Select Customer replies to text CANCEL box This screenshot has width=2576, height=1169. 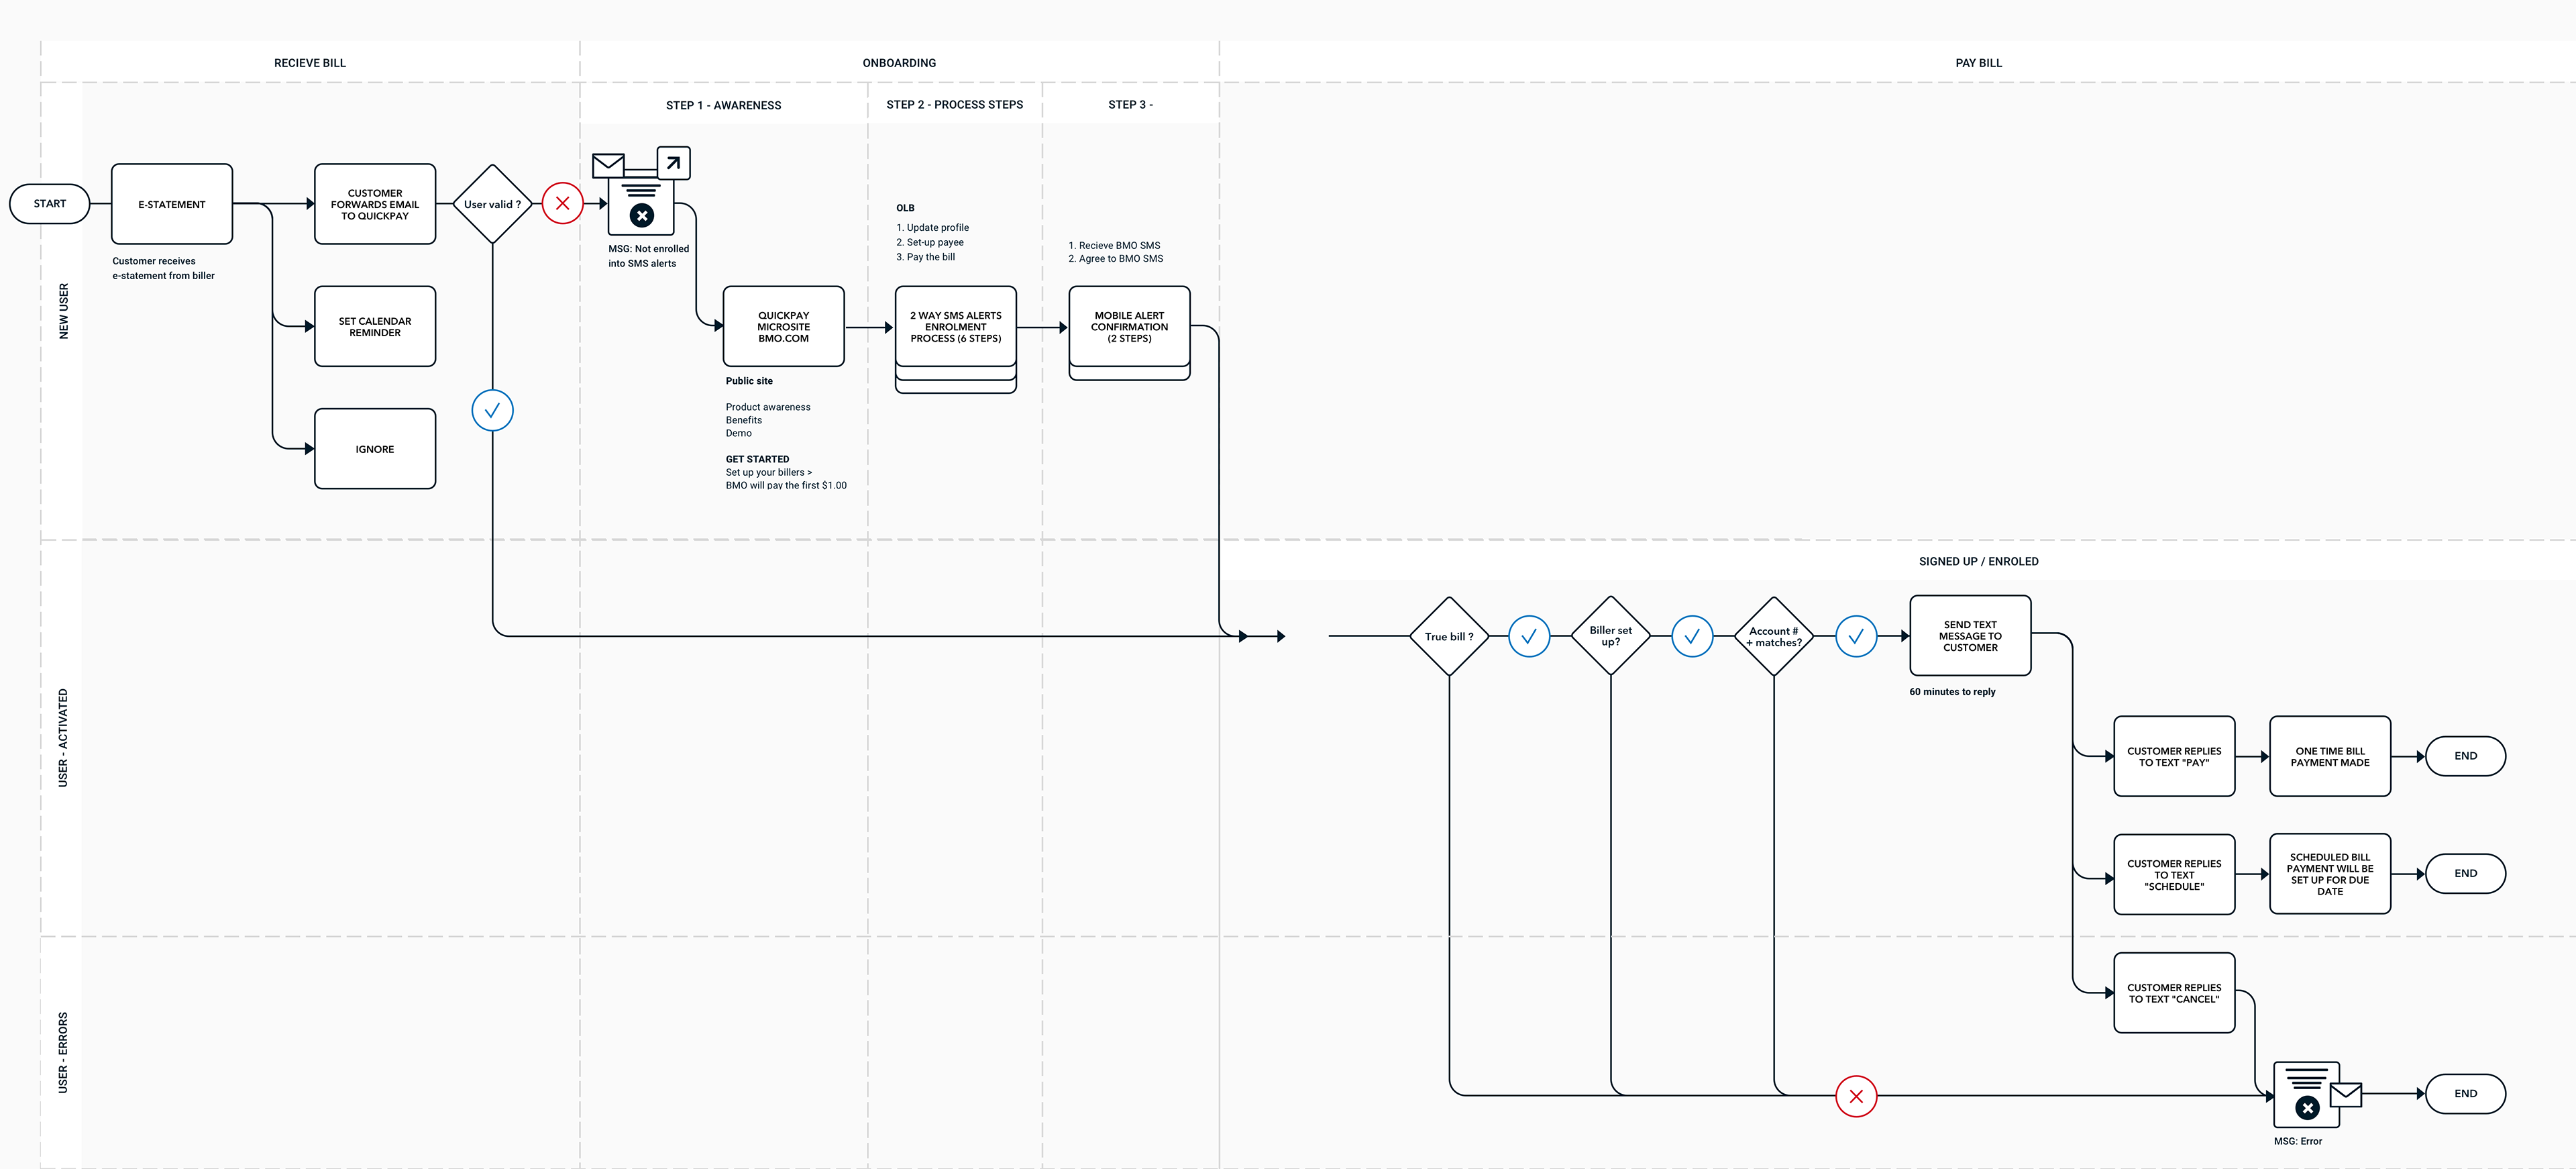[2173, 993]
